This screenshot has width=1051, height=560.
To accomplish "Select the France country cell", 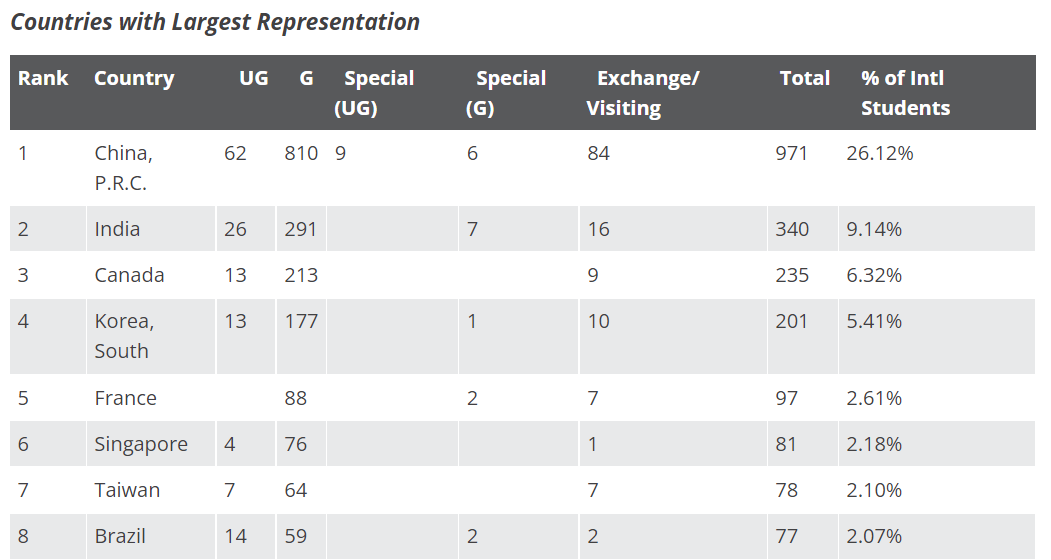I will tap(125, 398).
